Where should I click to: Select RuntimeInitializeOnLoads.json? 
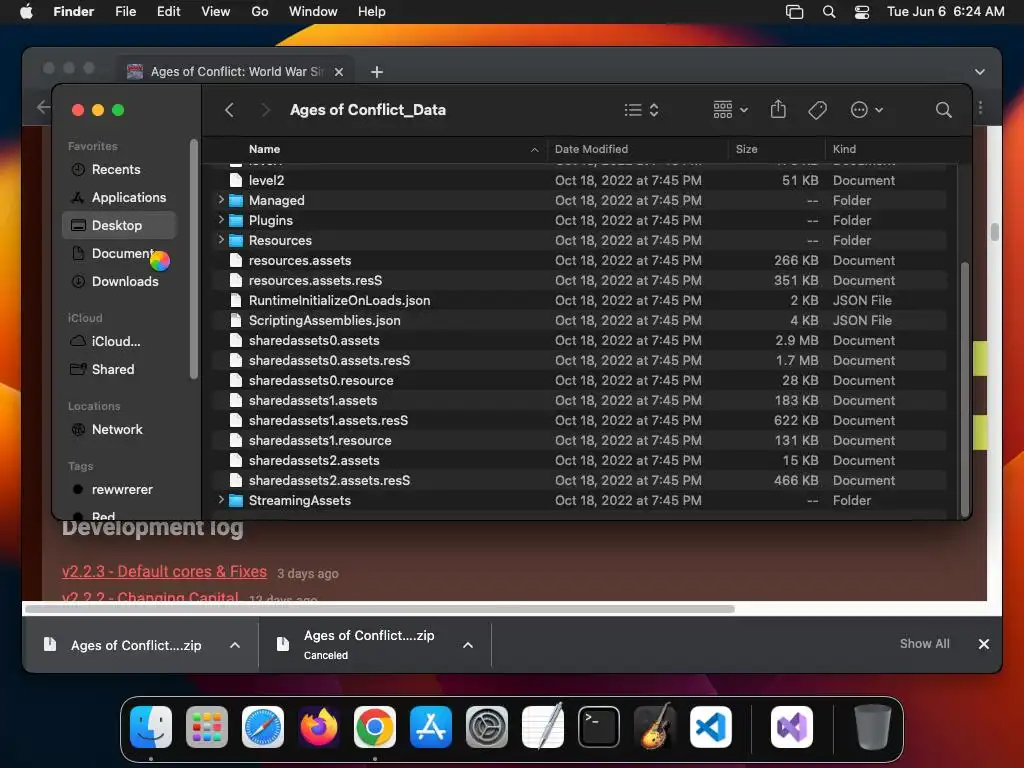click(581, 300)
